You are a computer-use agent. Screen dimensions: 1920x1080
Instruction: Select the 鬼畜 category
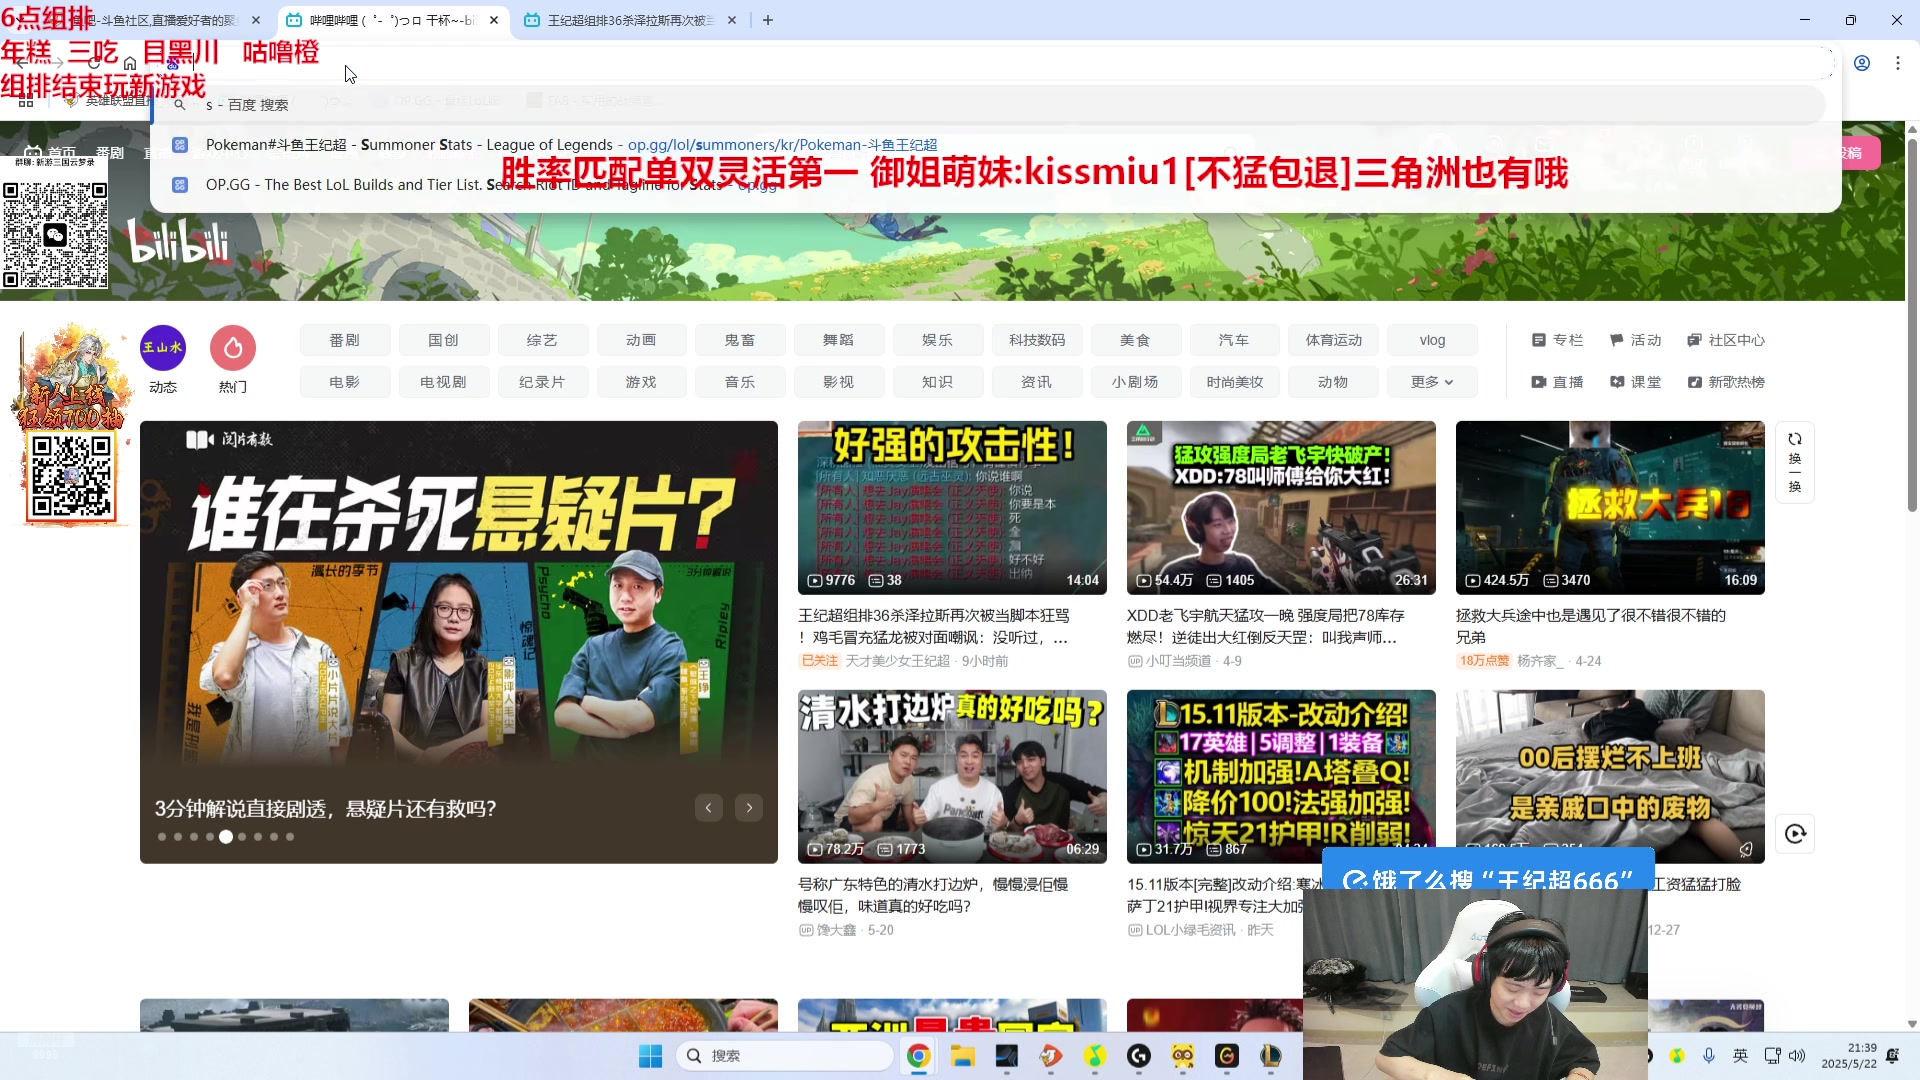740,340
